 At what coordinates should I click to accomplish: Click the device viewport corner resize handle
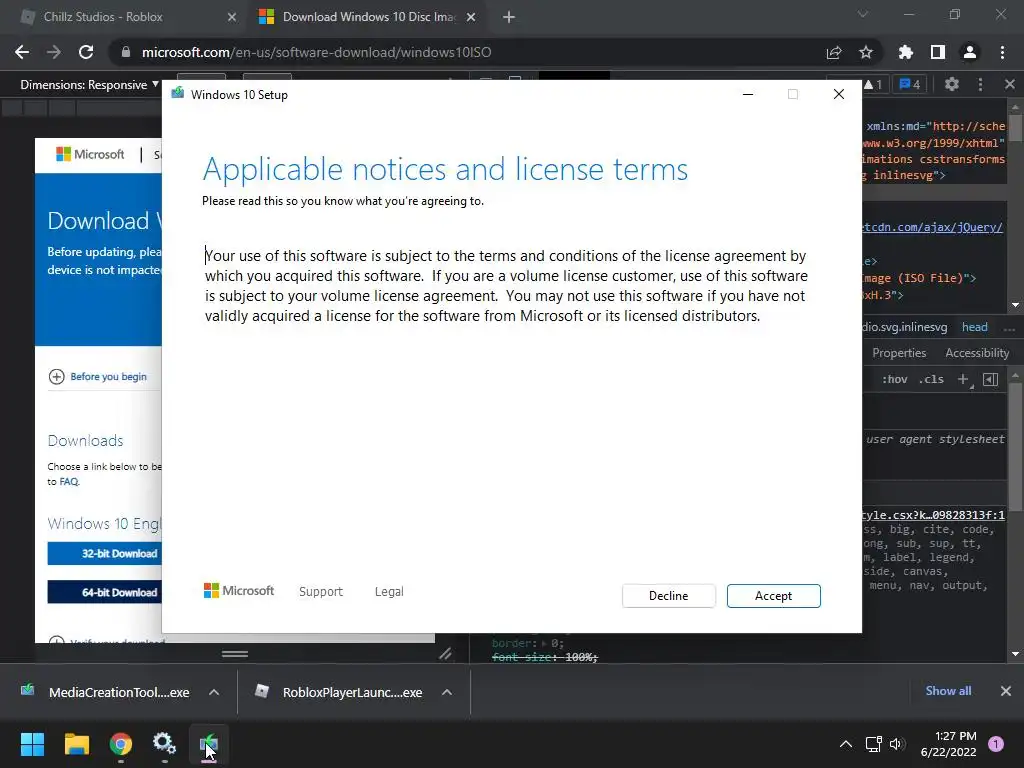tap(445, 653)
